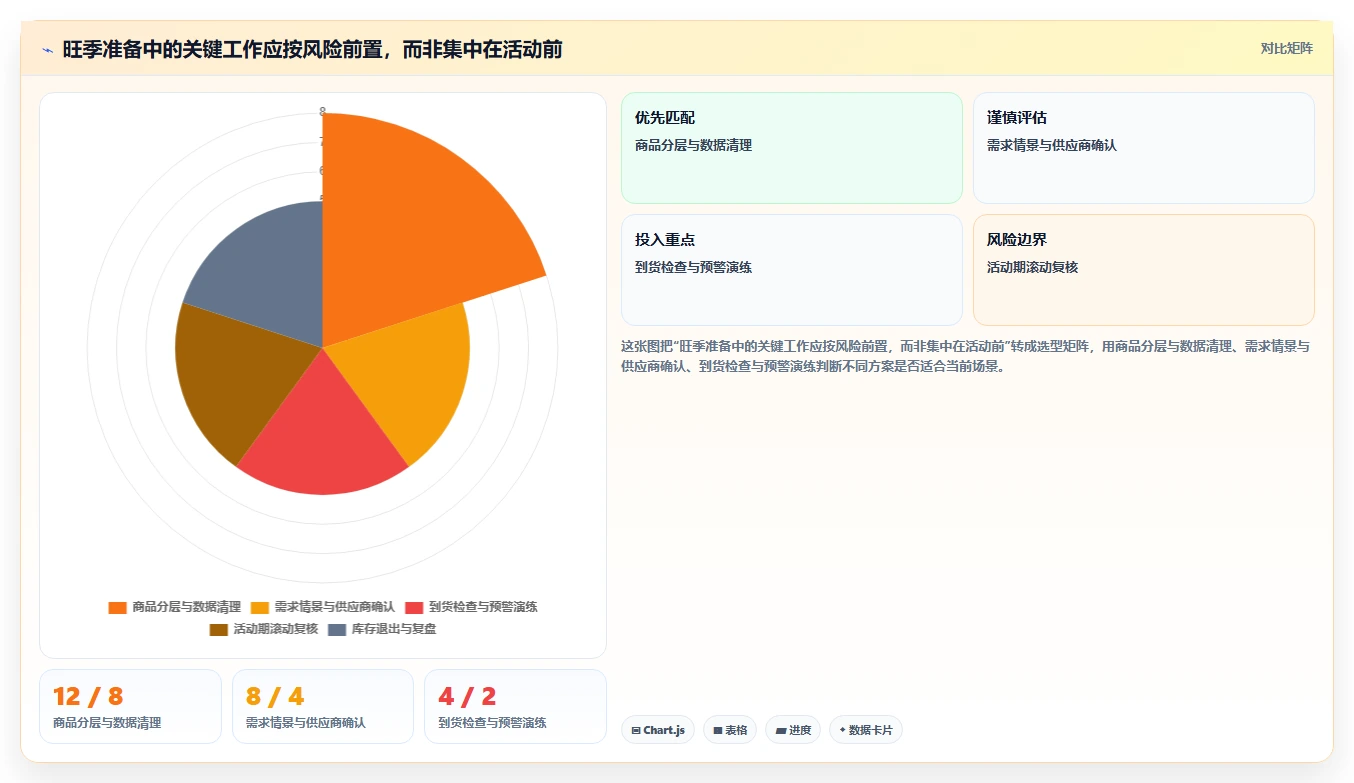1354x783 pixels.
Task: Select the 4 / 2 stat card
Action: tap(515, 707)
